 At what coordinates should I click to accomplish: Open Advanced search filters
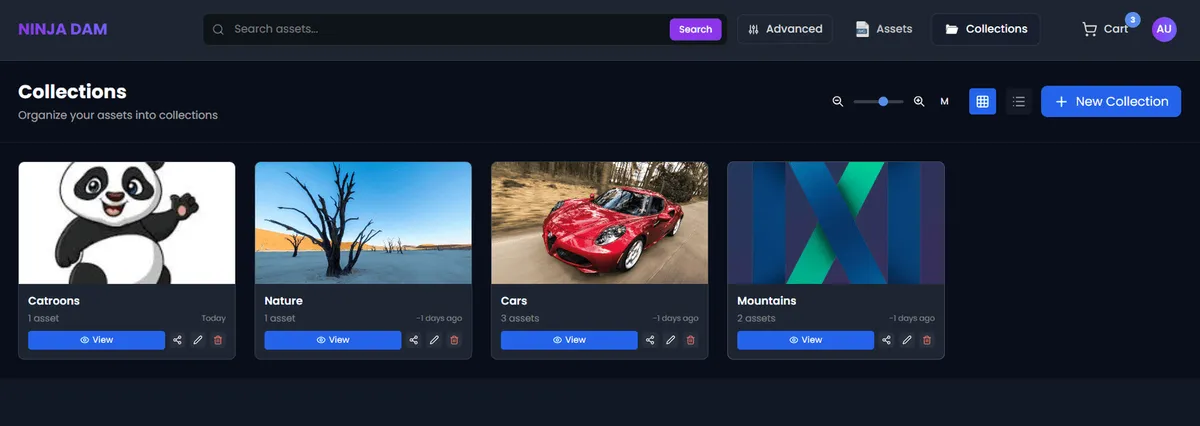785,29
